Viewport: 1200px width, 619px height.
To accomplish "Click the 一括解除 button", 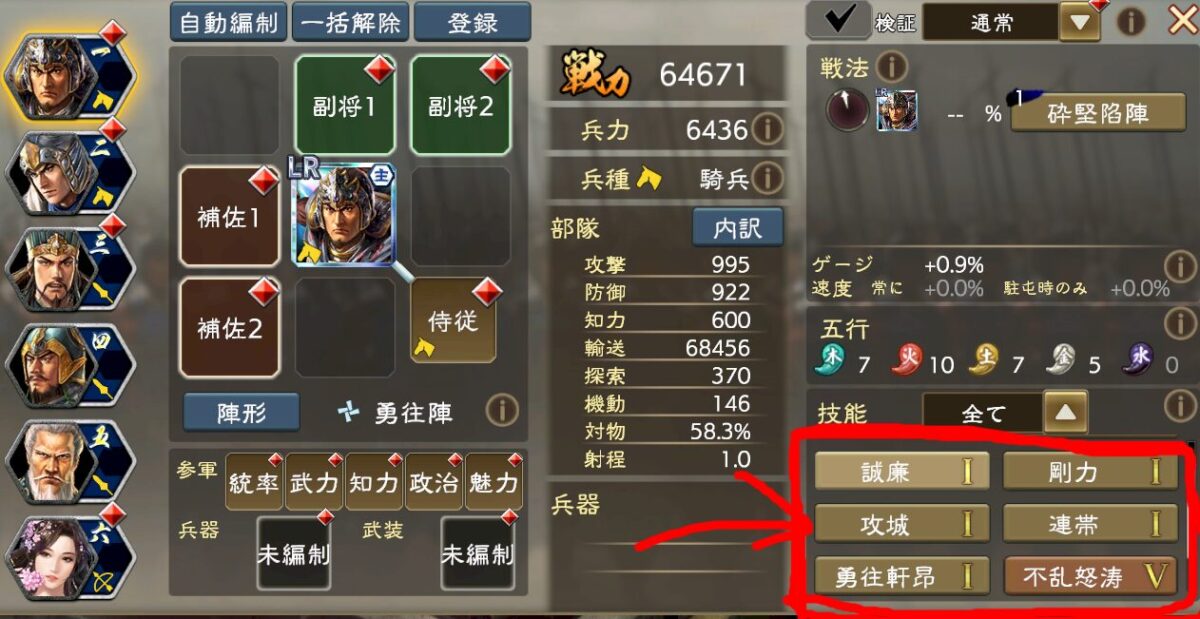I will [350, 22].
